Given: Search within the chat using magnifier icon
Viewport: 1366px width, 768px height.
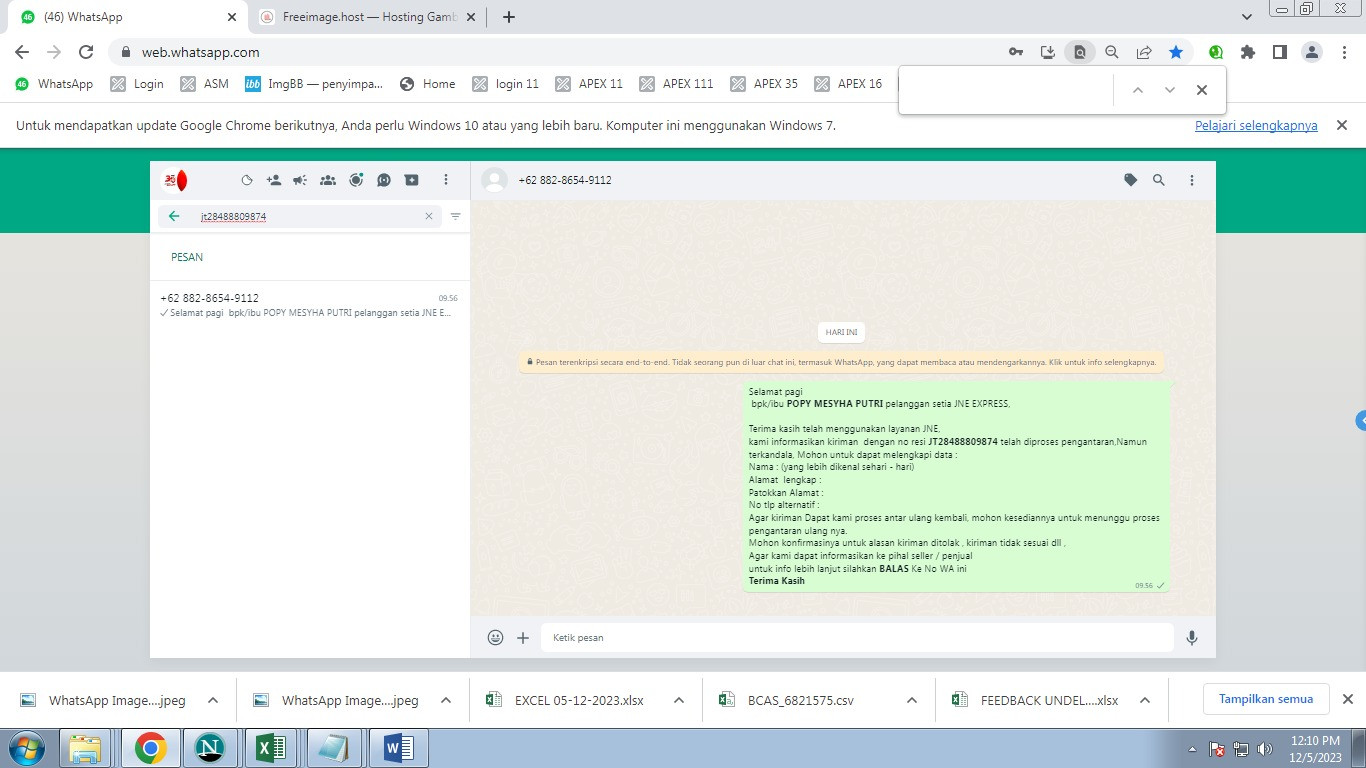Looking at the screenshot, I should point(1159,180).
